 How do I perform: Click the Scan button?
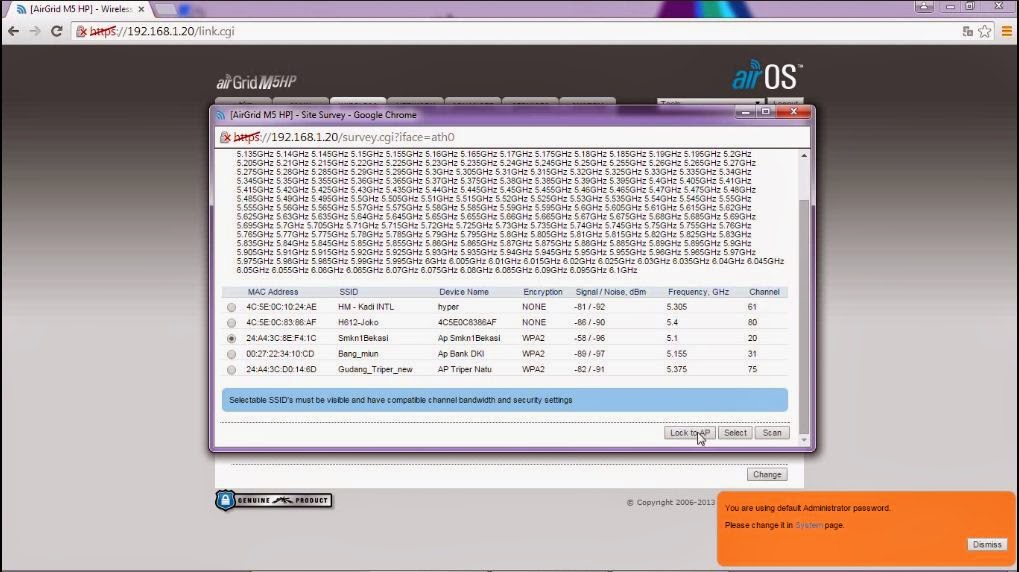(x=772, y=433)
